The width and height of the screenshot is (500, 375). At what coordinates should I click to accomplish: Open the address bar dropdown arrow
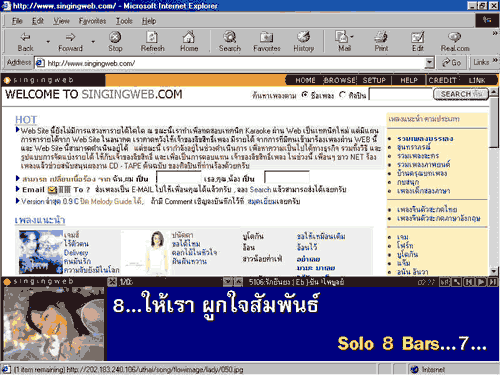430,63
